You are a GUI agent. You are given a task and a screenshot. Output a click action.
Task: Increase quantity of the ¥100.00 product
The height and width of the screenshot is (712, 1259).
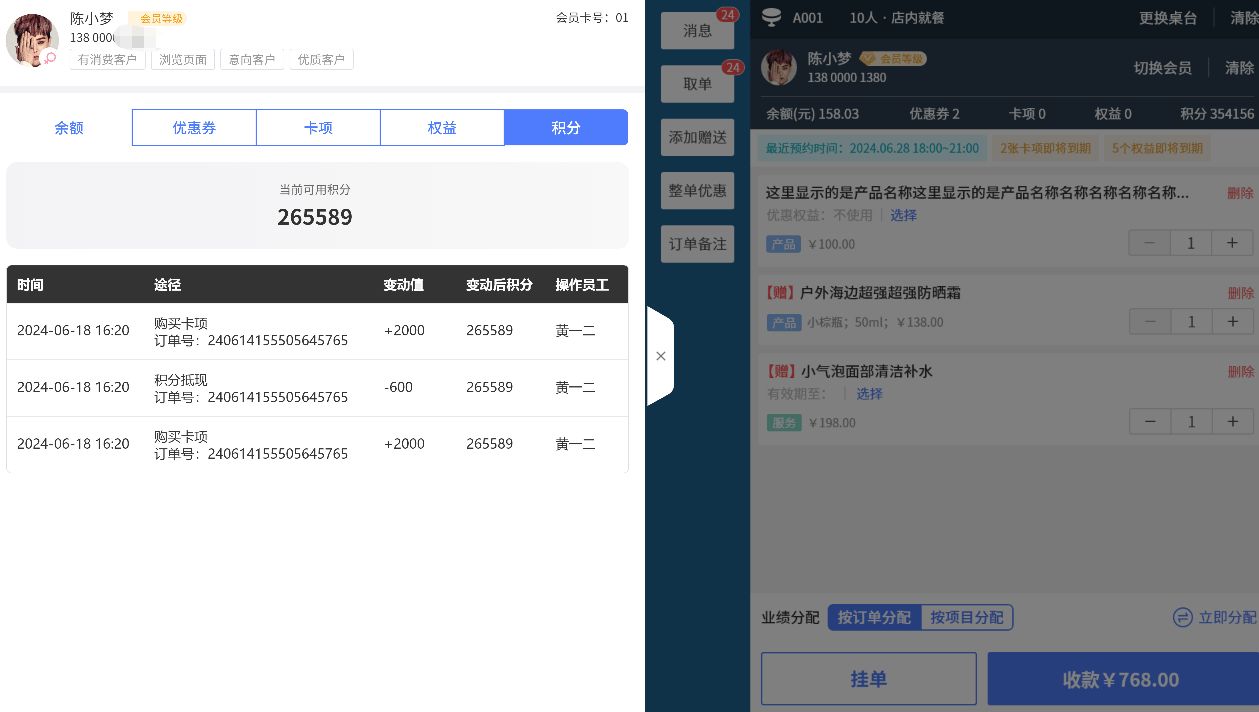pyautogui.click(x=1232, y=243)
